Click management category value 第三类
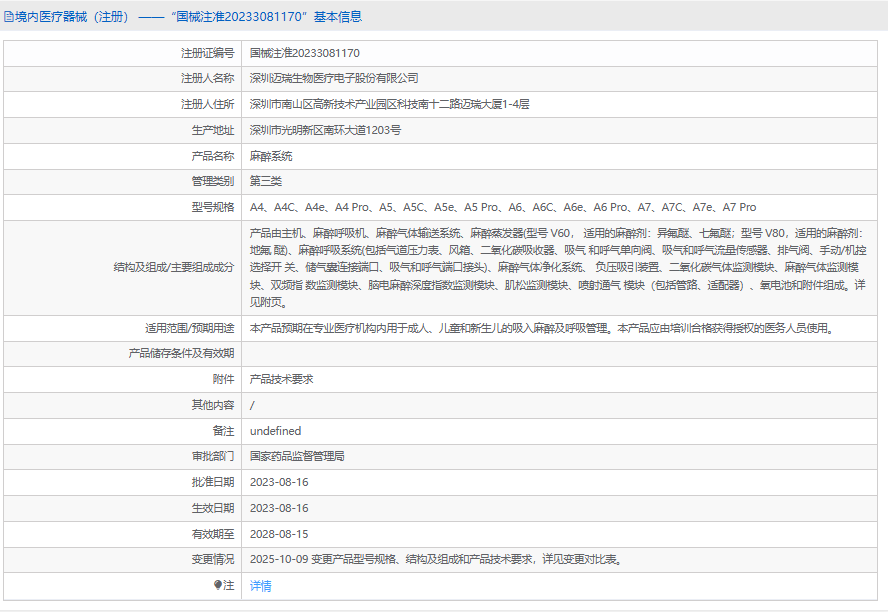888x612 pixels. (x=266, y=181)
